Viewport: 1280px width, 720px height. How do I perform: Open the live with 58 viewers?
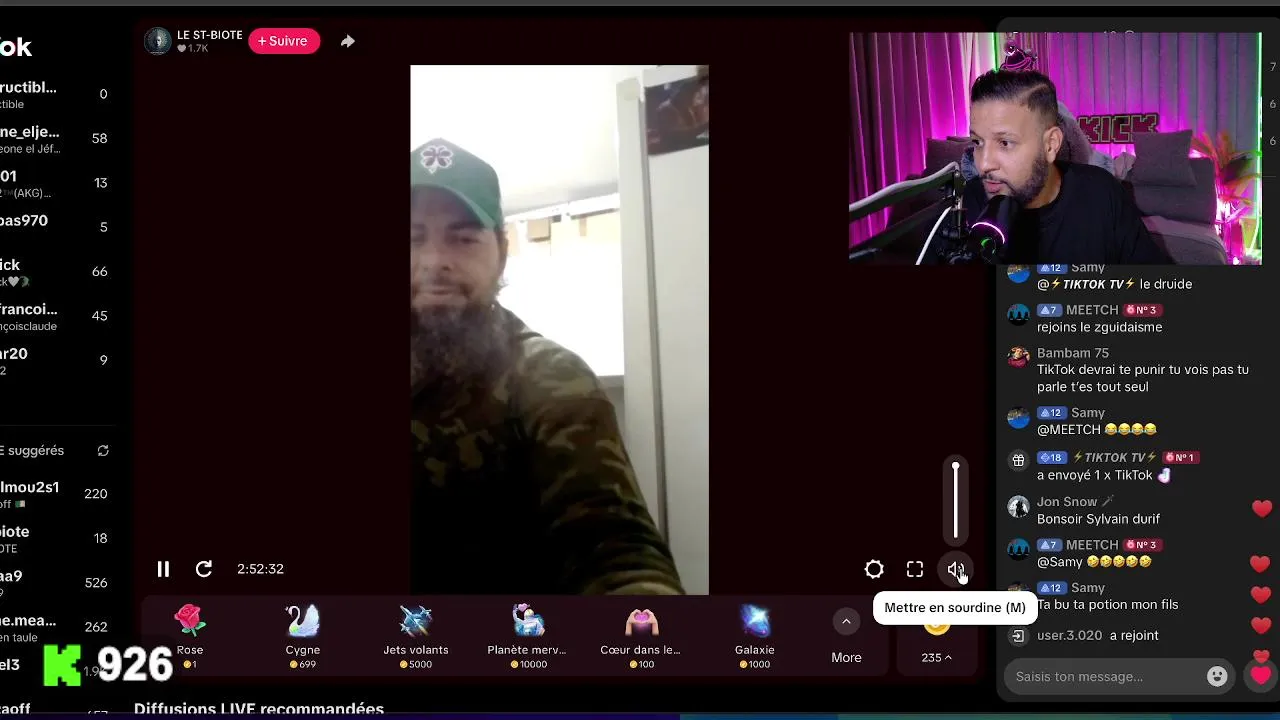pyautogui.click(x=55, y=139)
